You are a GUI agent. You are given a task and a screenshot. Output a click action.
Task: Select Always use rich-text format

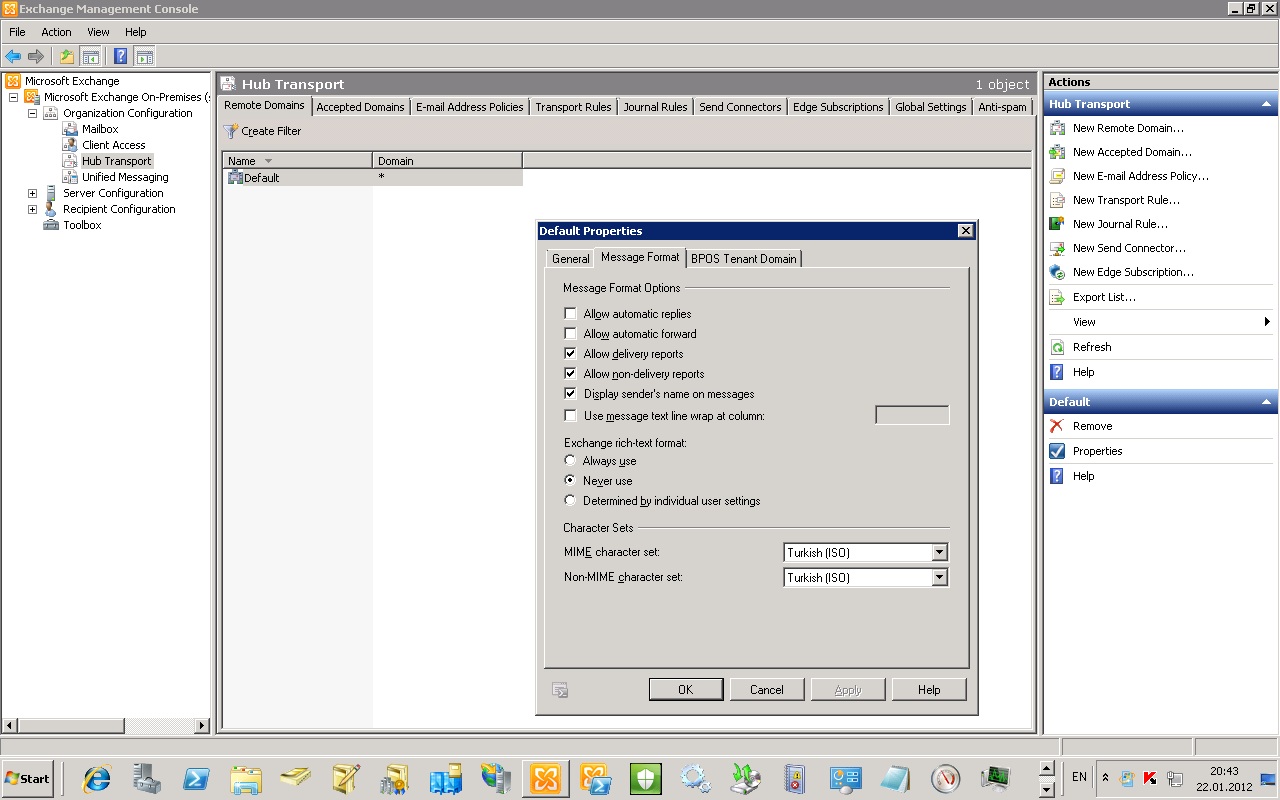point(570,461)
